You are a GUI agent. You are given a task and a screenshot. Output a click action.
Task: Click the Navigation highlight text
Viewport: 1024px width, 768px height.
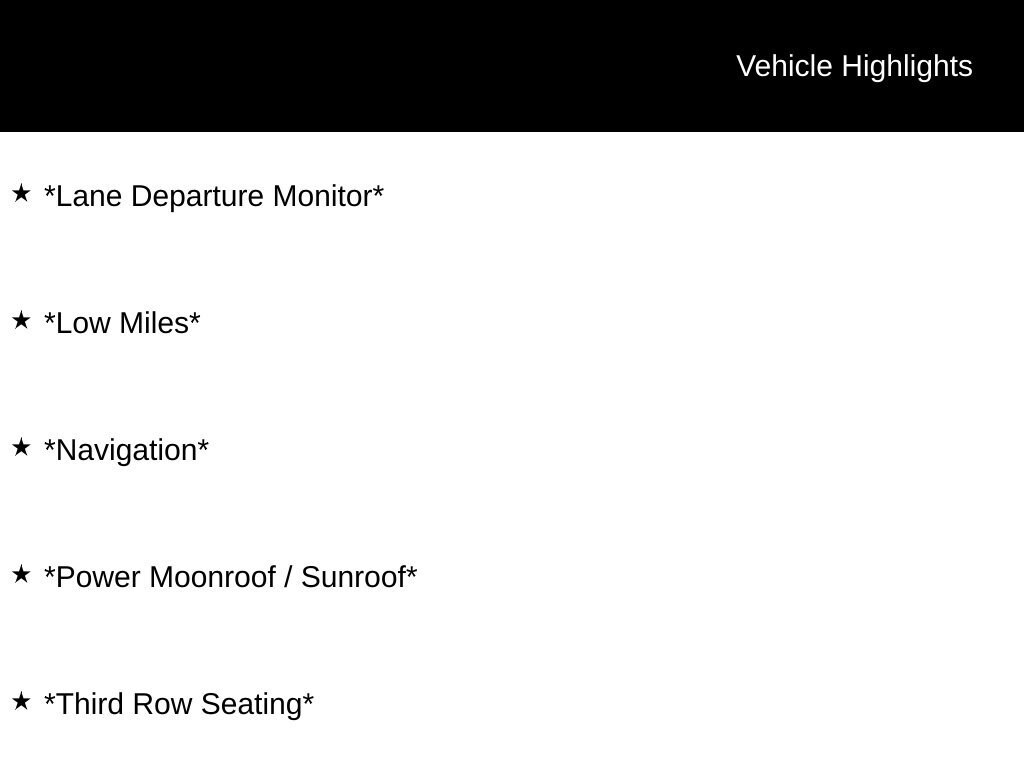click(126, 451)
